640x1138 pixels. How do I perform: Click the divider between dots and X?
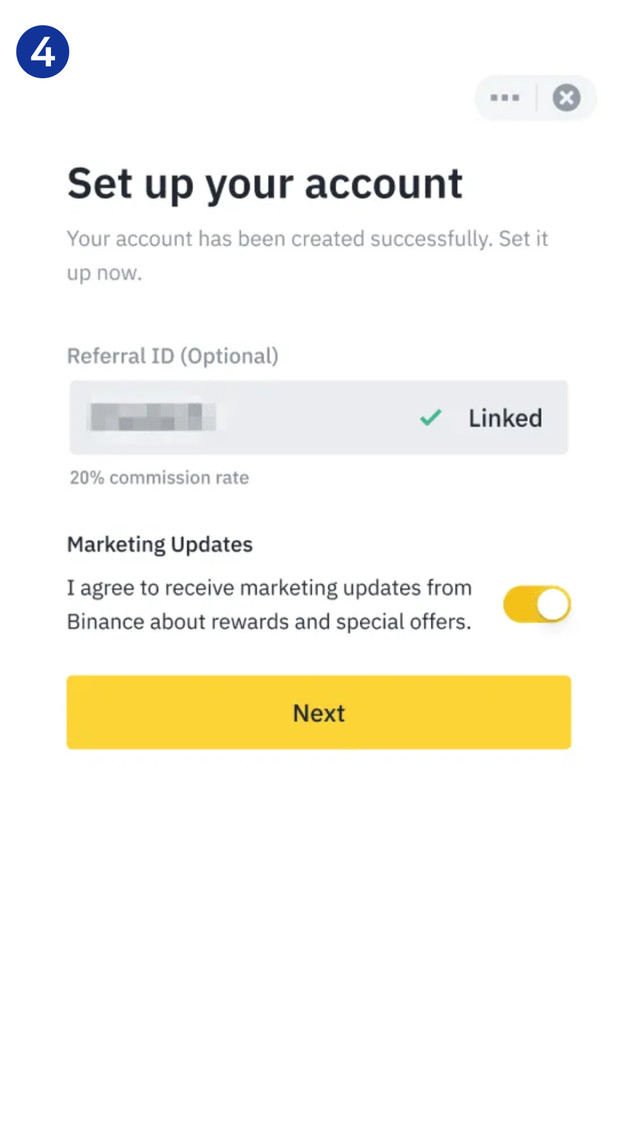pyautogui.click(x=537, y=98)
